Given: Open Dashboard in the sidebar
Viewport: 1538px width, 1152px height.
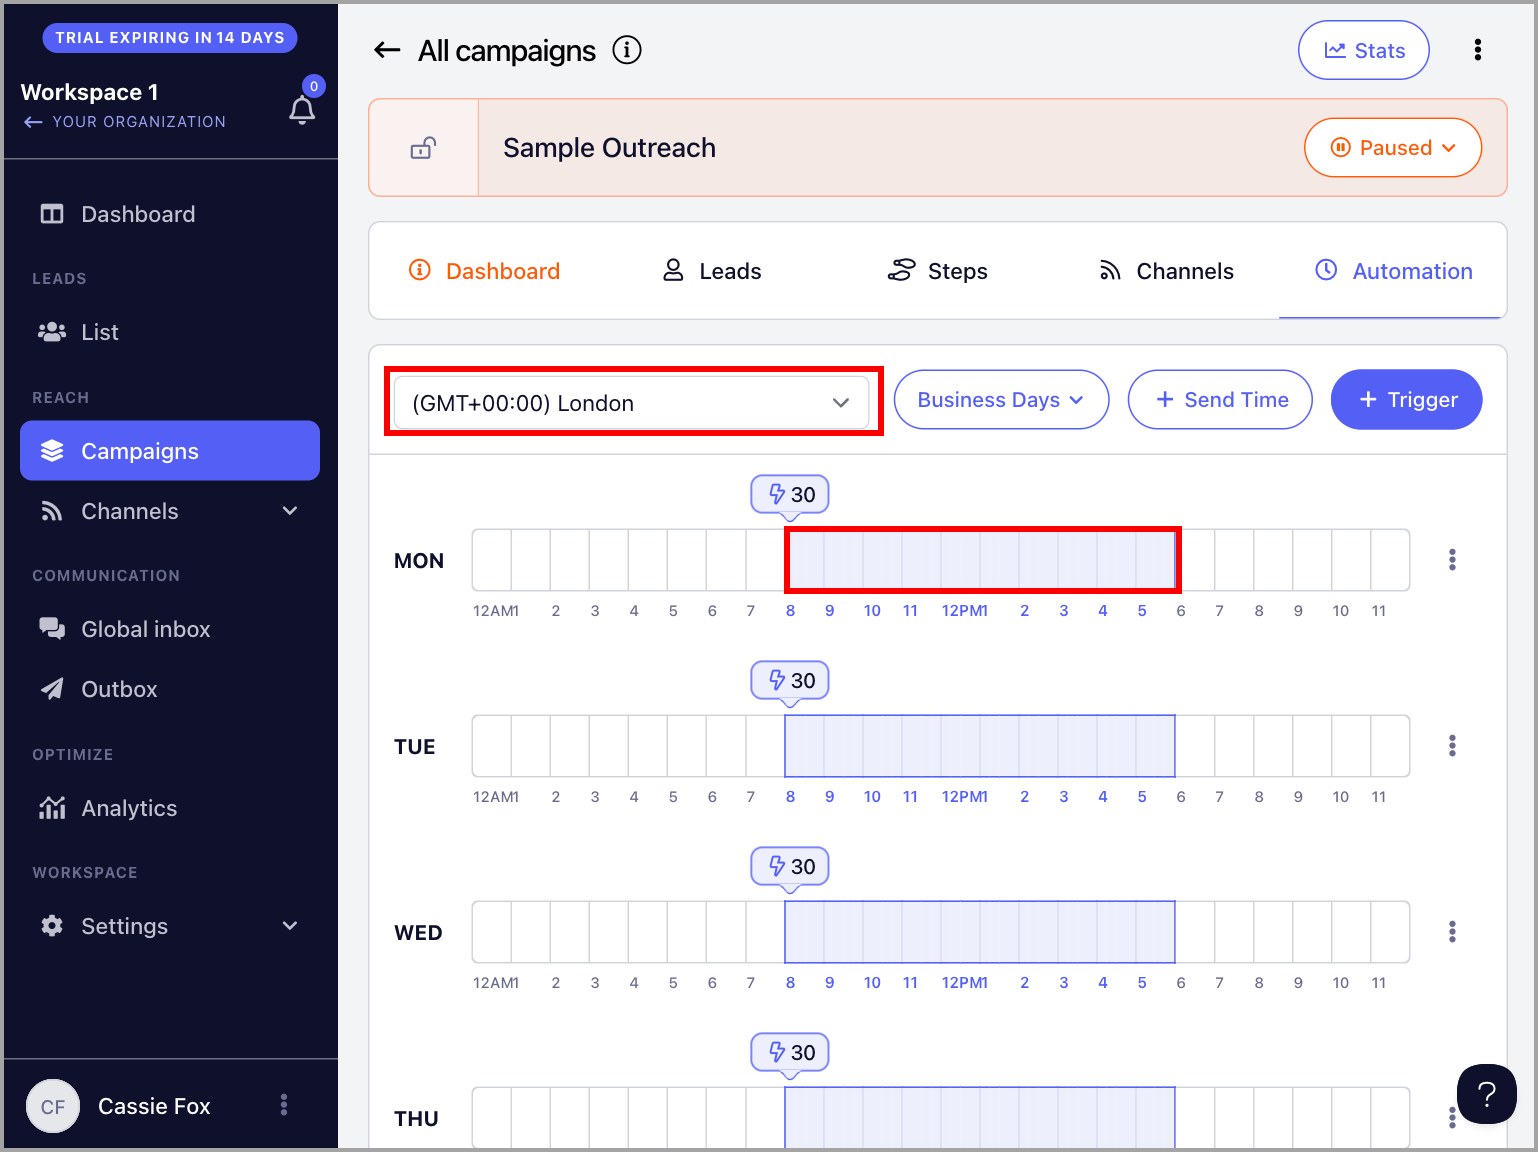Looking at the screenshot, I should point(170,214).
